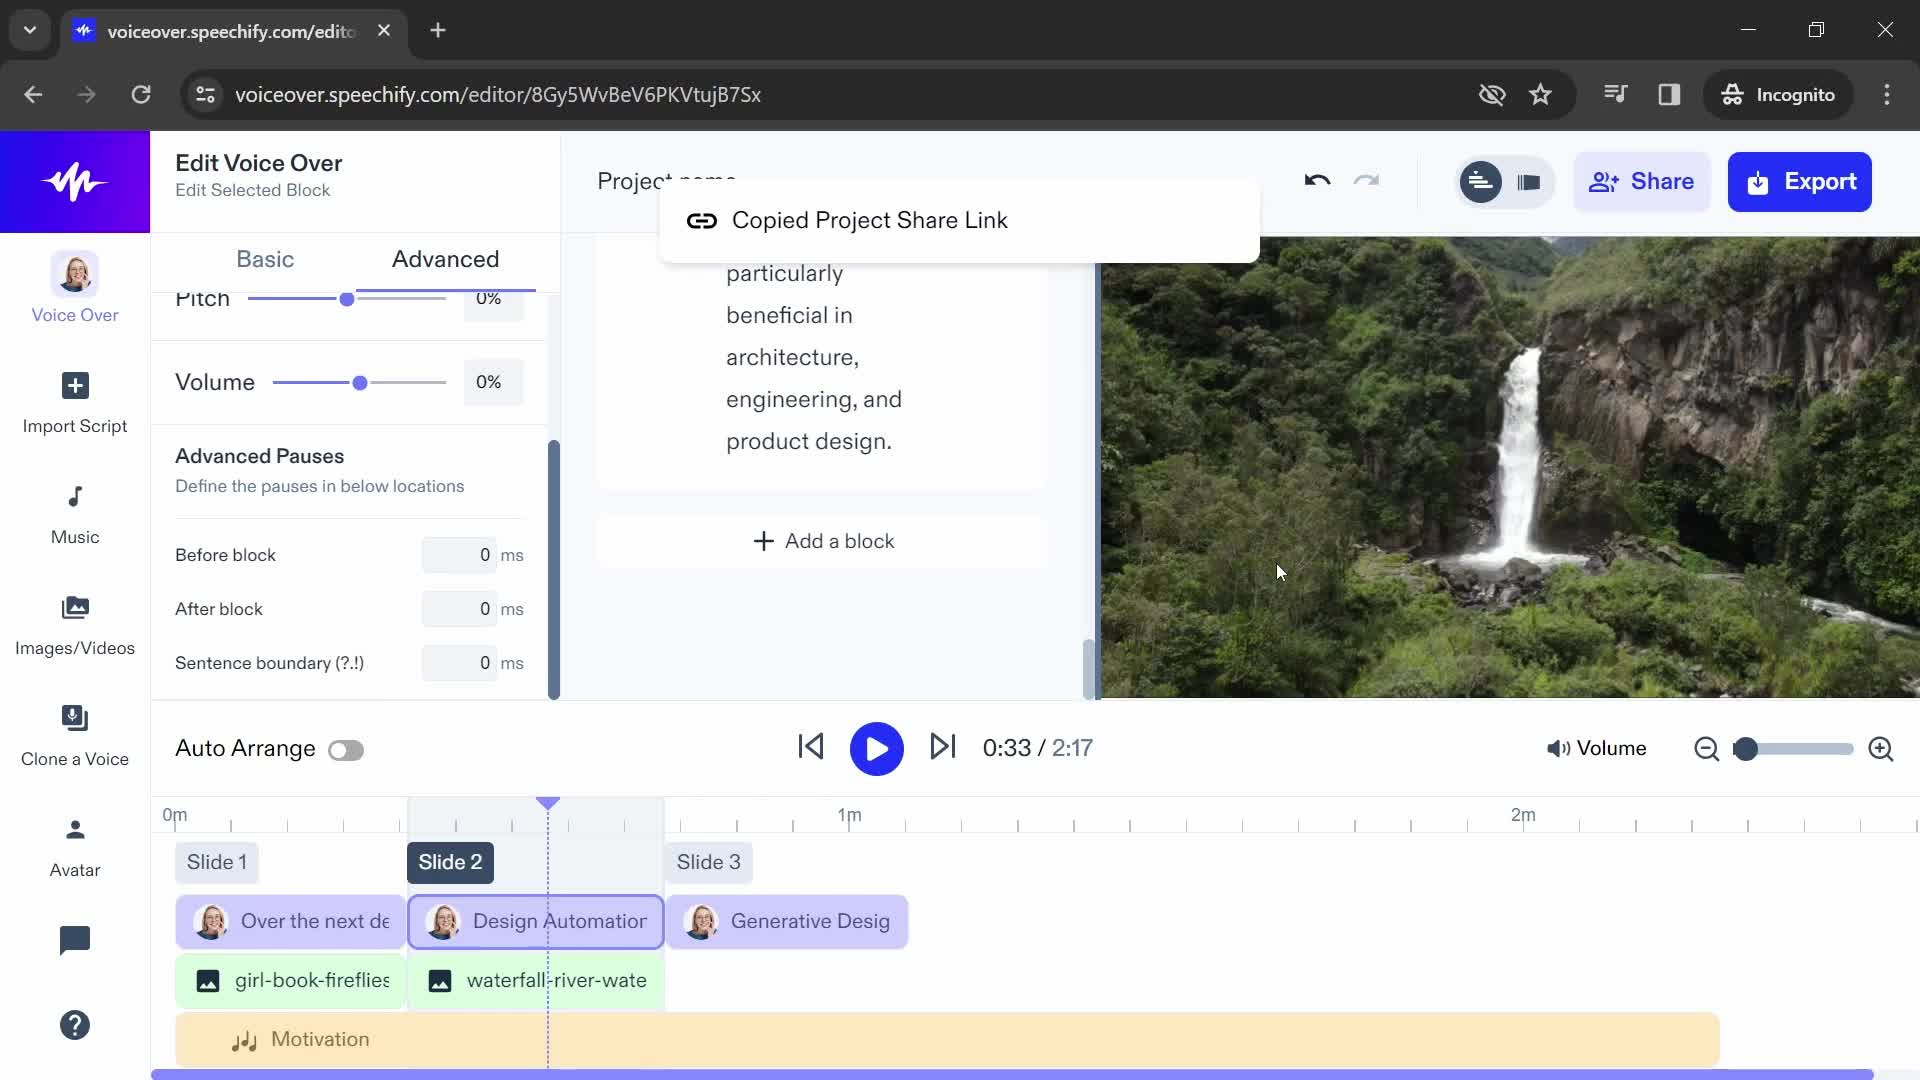Open Import Script tool
1920x1080 pixels.
click(x=75, y=403)
